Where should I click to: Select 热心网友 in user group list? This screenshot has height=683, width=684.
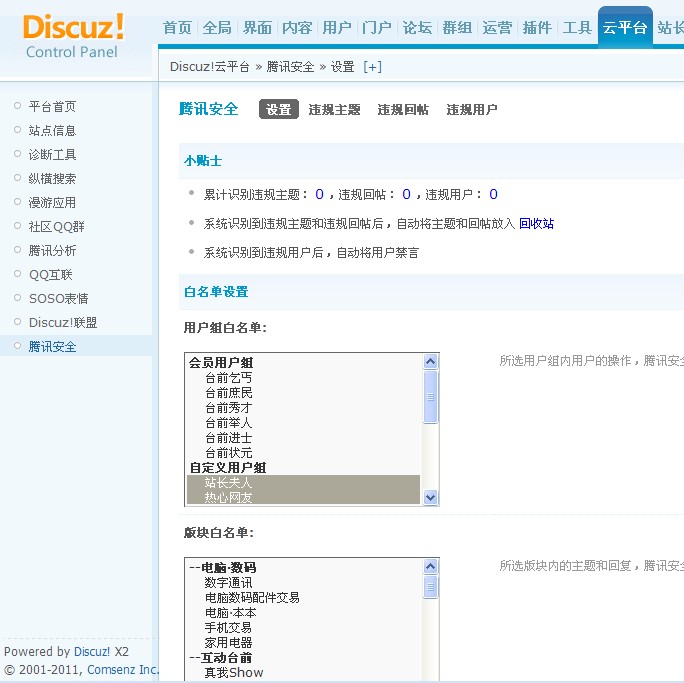(x=304, y=497)
